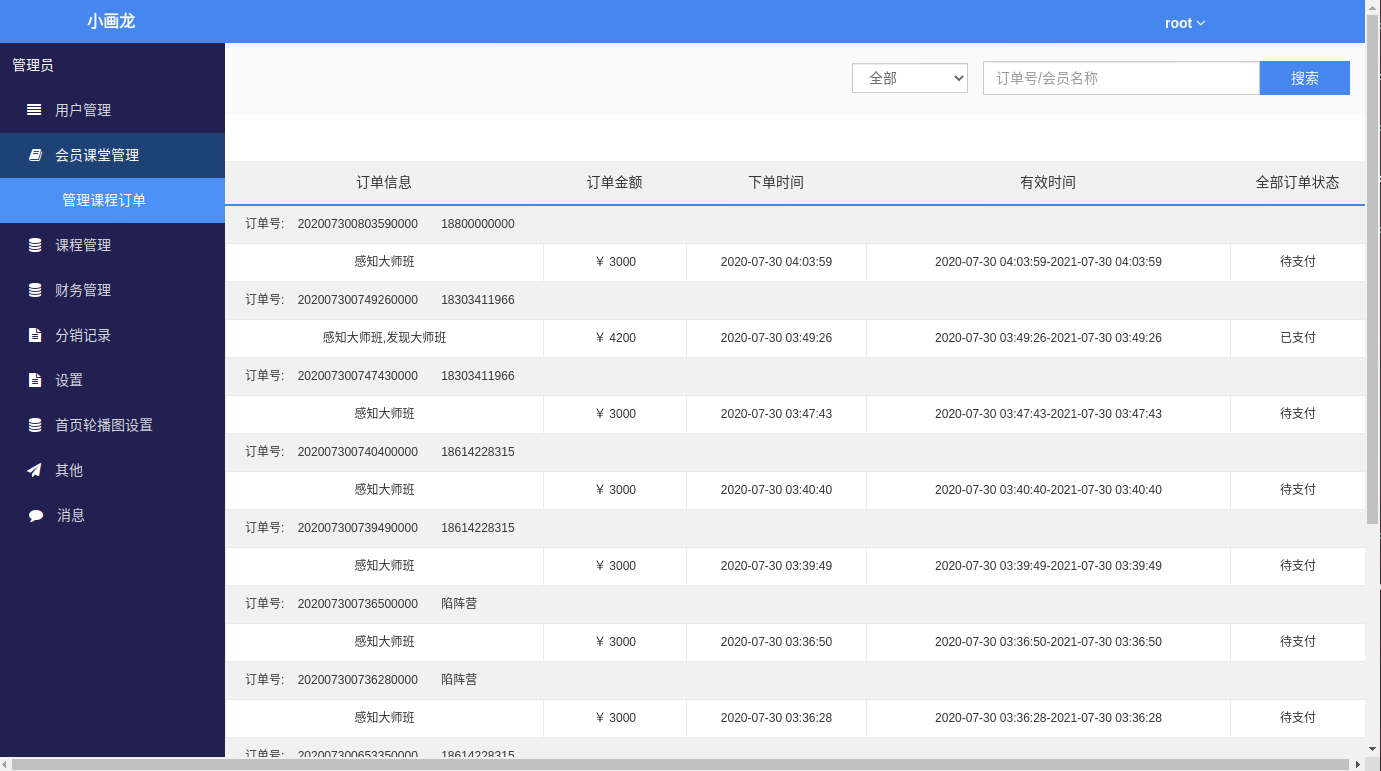The image size is (1381, 771).
Task: Click the paper plane icon beside 其他
Action: pos(35,470)
